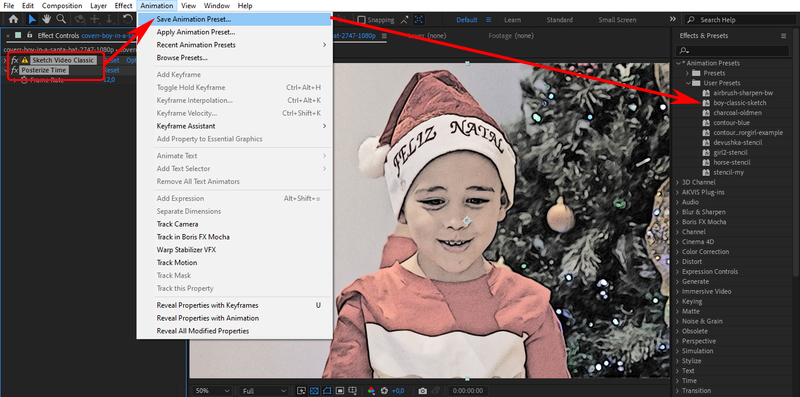Click the Presets folder icon
The width and height of the screenshot is (800, 397).
coord(696,73)
